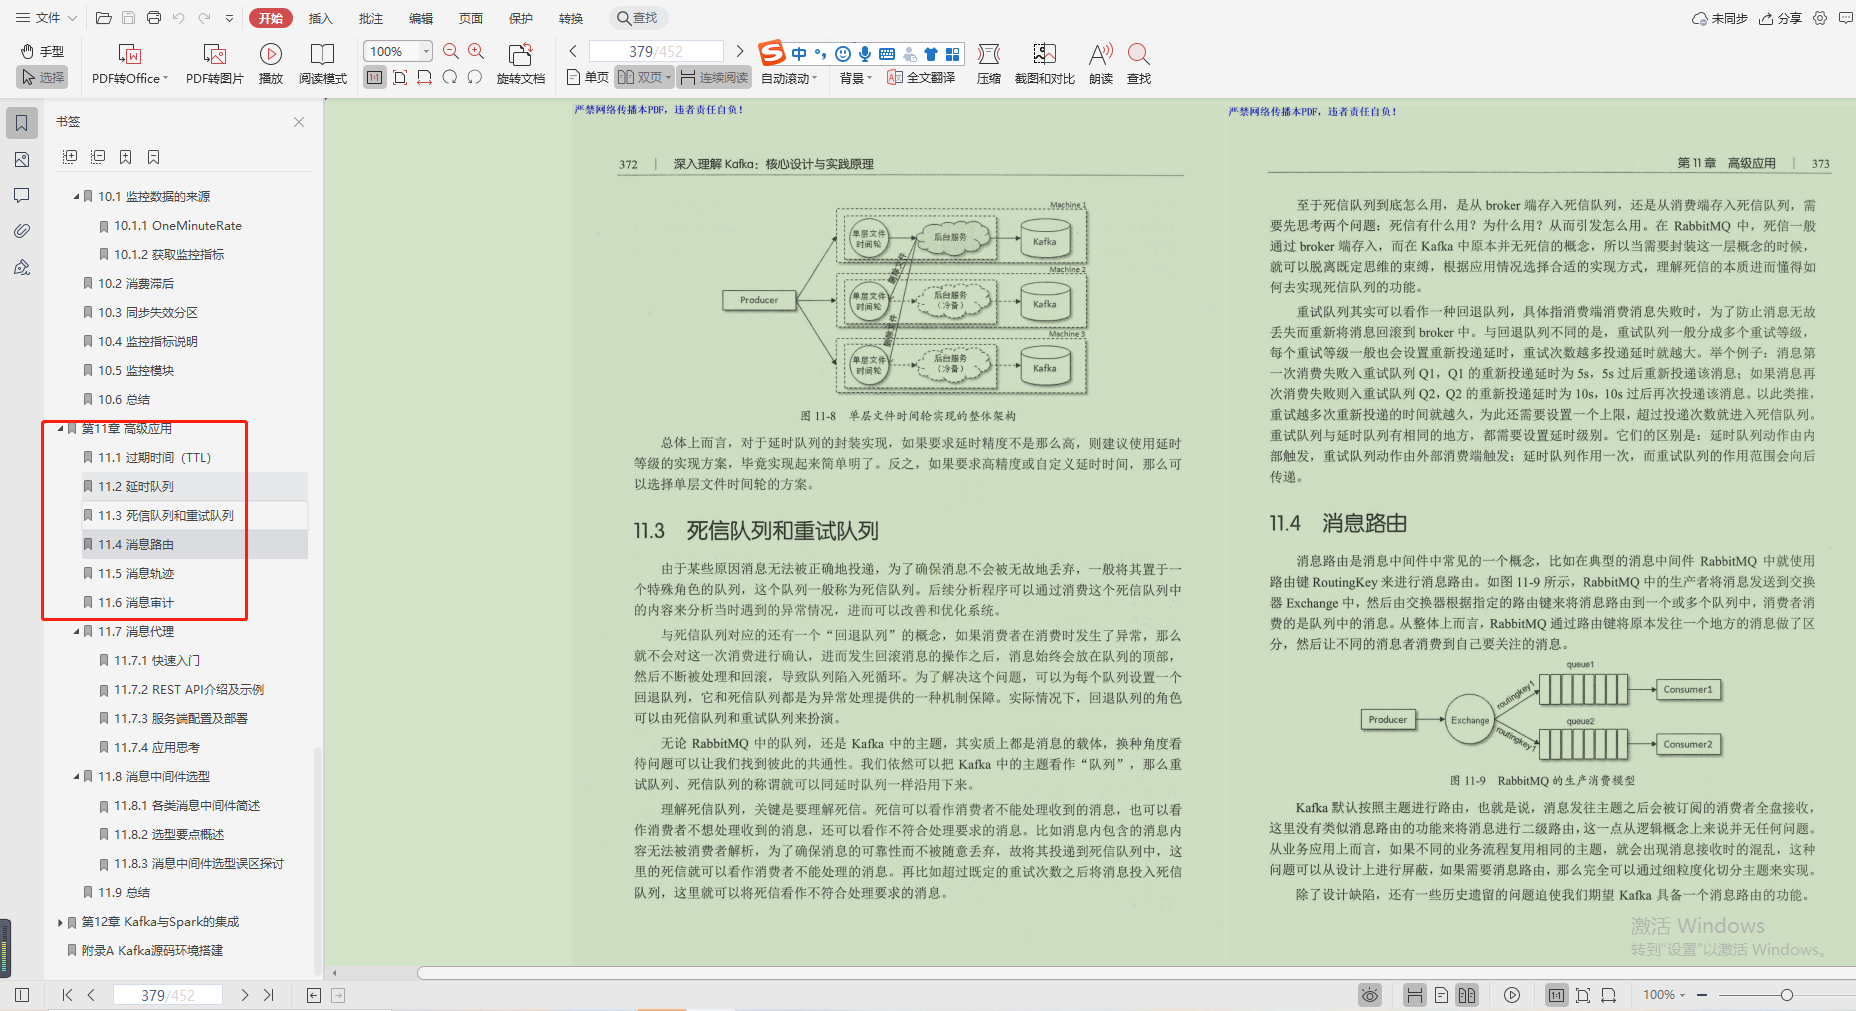Open the 背景 background dropdown
Image resolution: width=1856 pixels, height=1011 pixels.
tap(855, 78)
